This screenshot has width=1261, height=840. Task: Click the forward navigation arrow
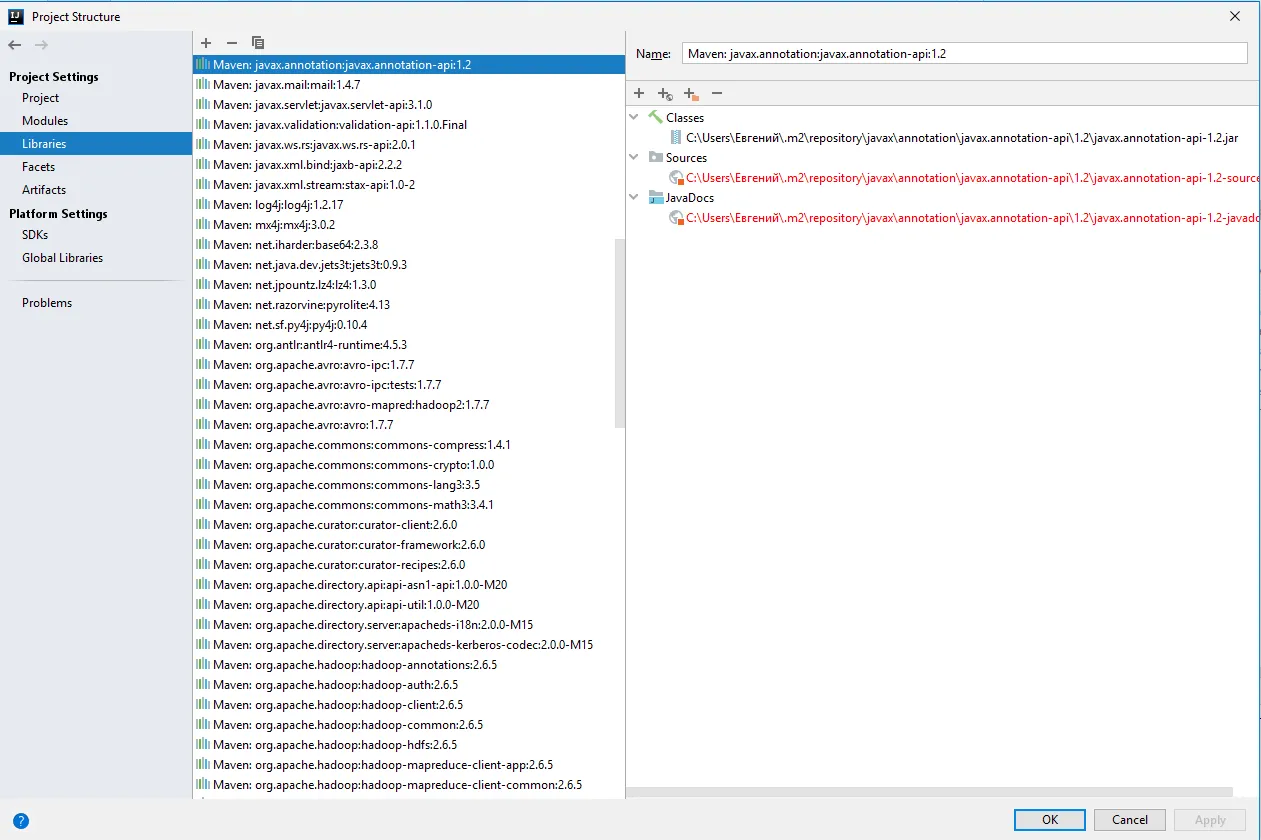(x=41, y=45)
